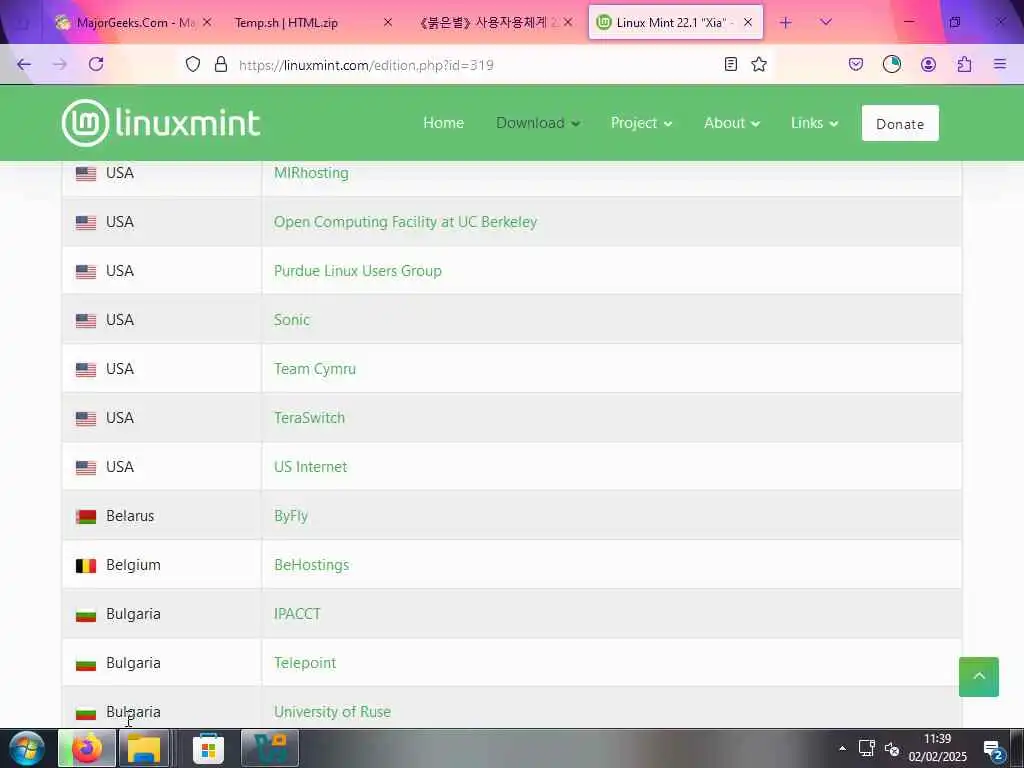Click the scroll-to-top green arrow button
Screen dimensions: 1024x768
[x=978, y=677]
